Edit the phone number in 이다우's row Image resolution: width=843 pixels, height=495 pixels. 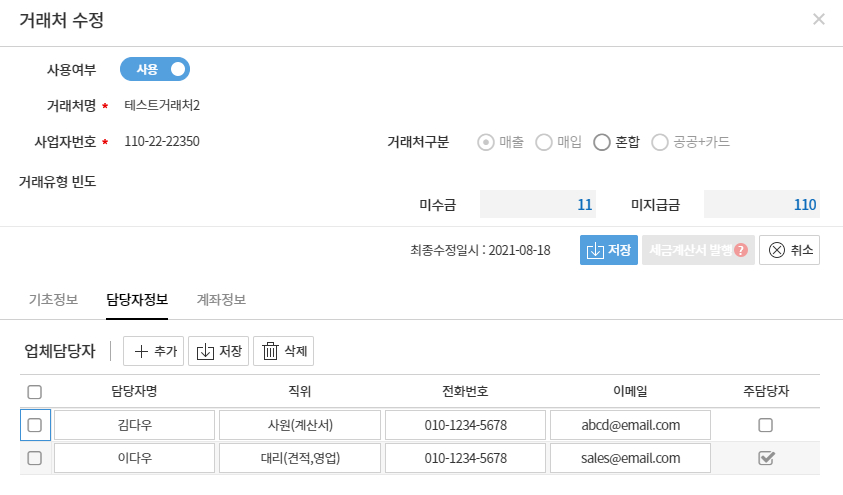(x=466, y=458)
